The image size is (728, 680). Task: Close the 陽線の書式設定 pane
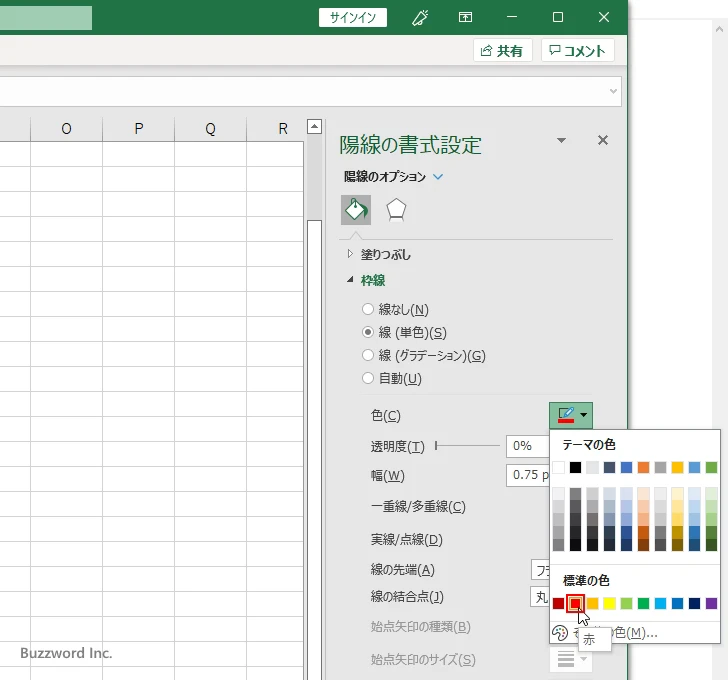click(x=603, y=140)
